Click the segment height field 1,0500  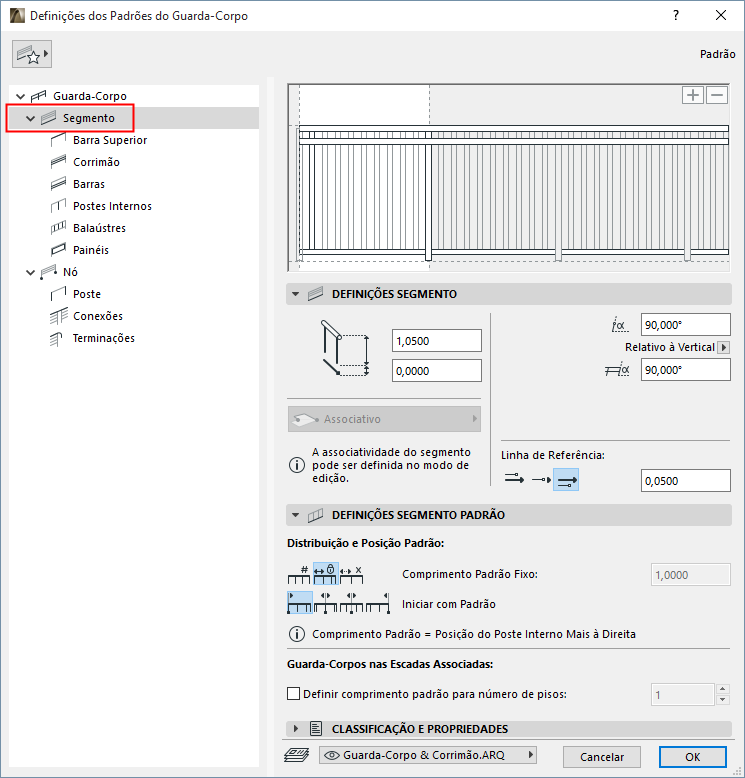click(437, 341)
